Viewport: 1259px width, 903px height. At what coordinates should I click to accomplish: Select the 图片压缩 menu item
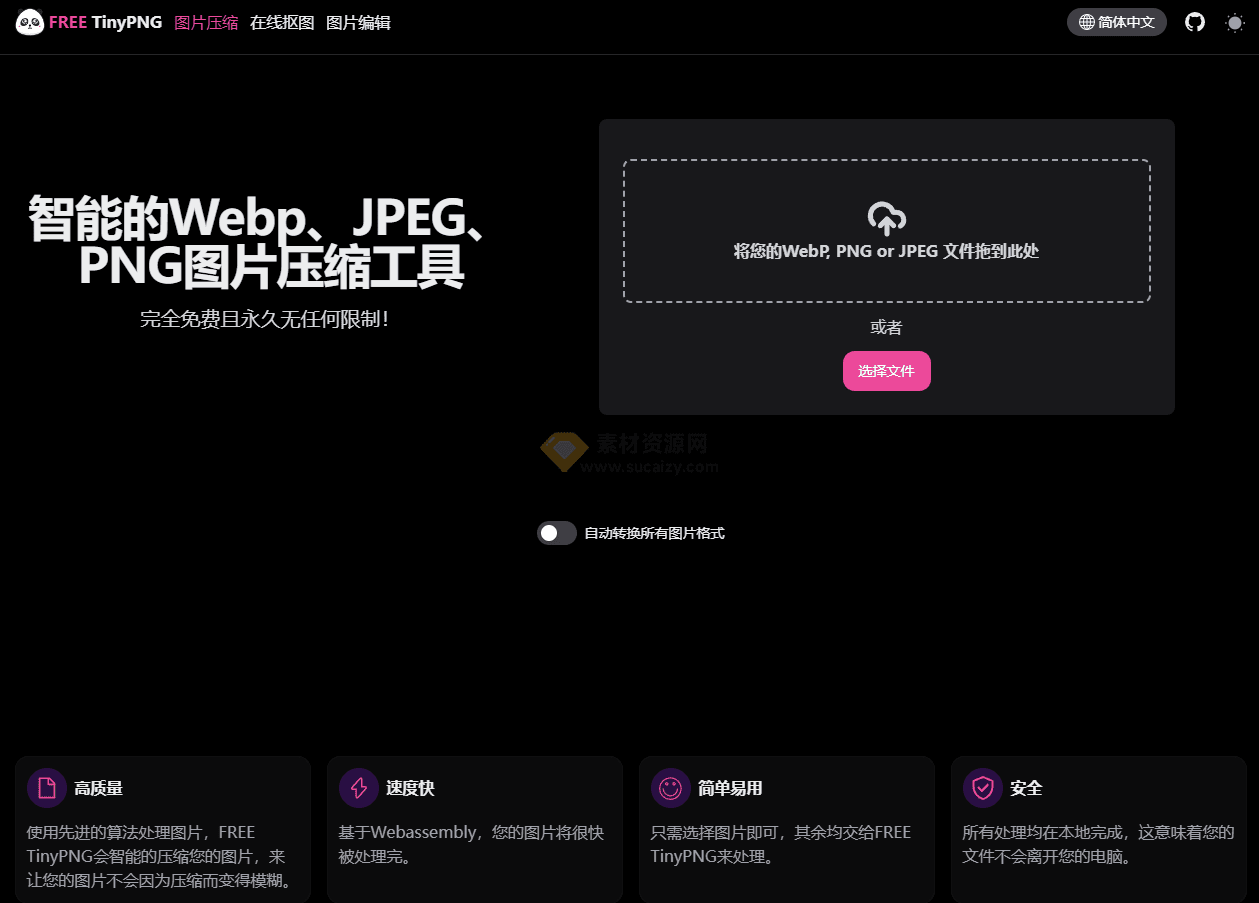pos(207,22)
